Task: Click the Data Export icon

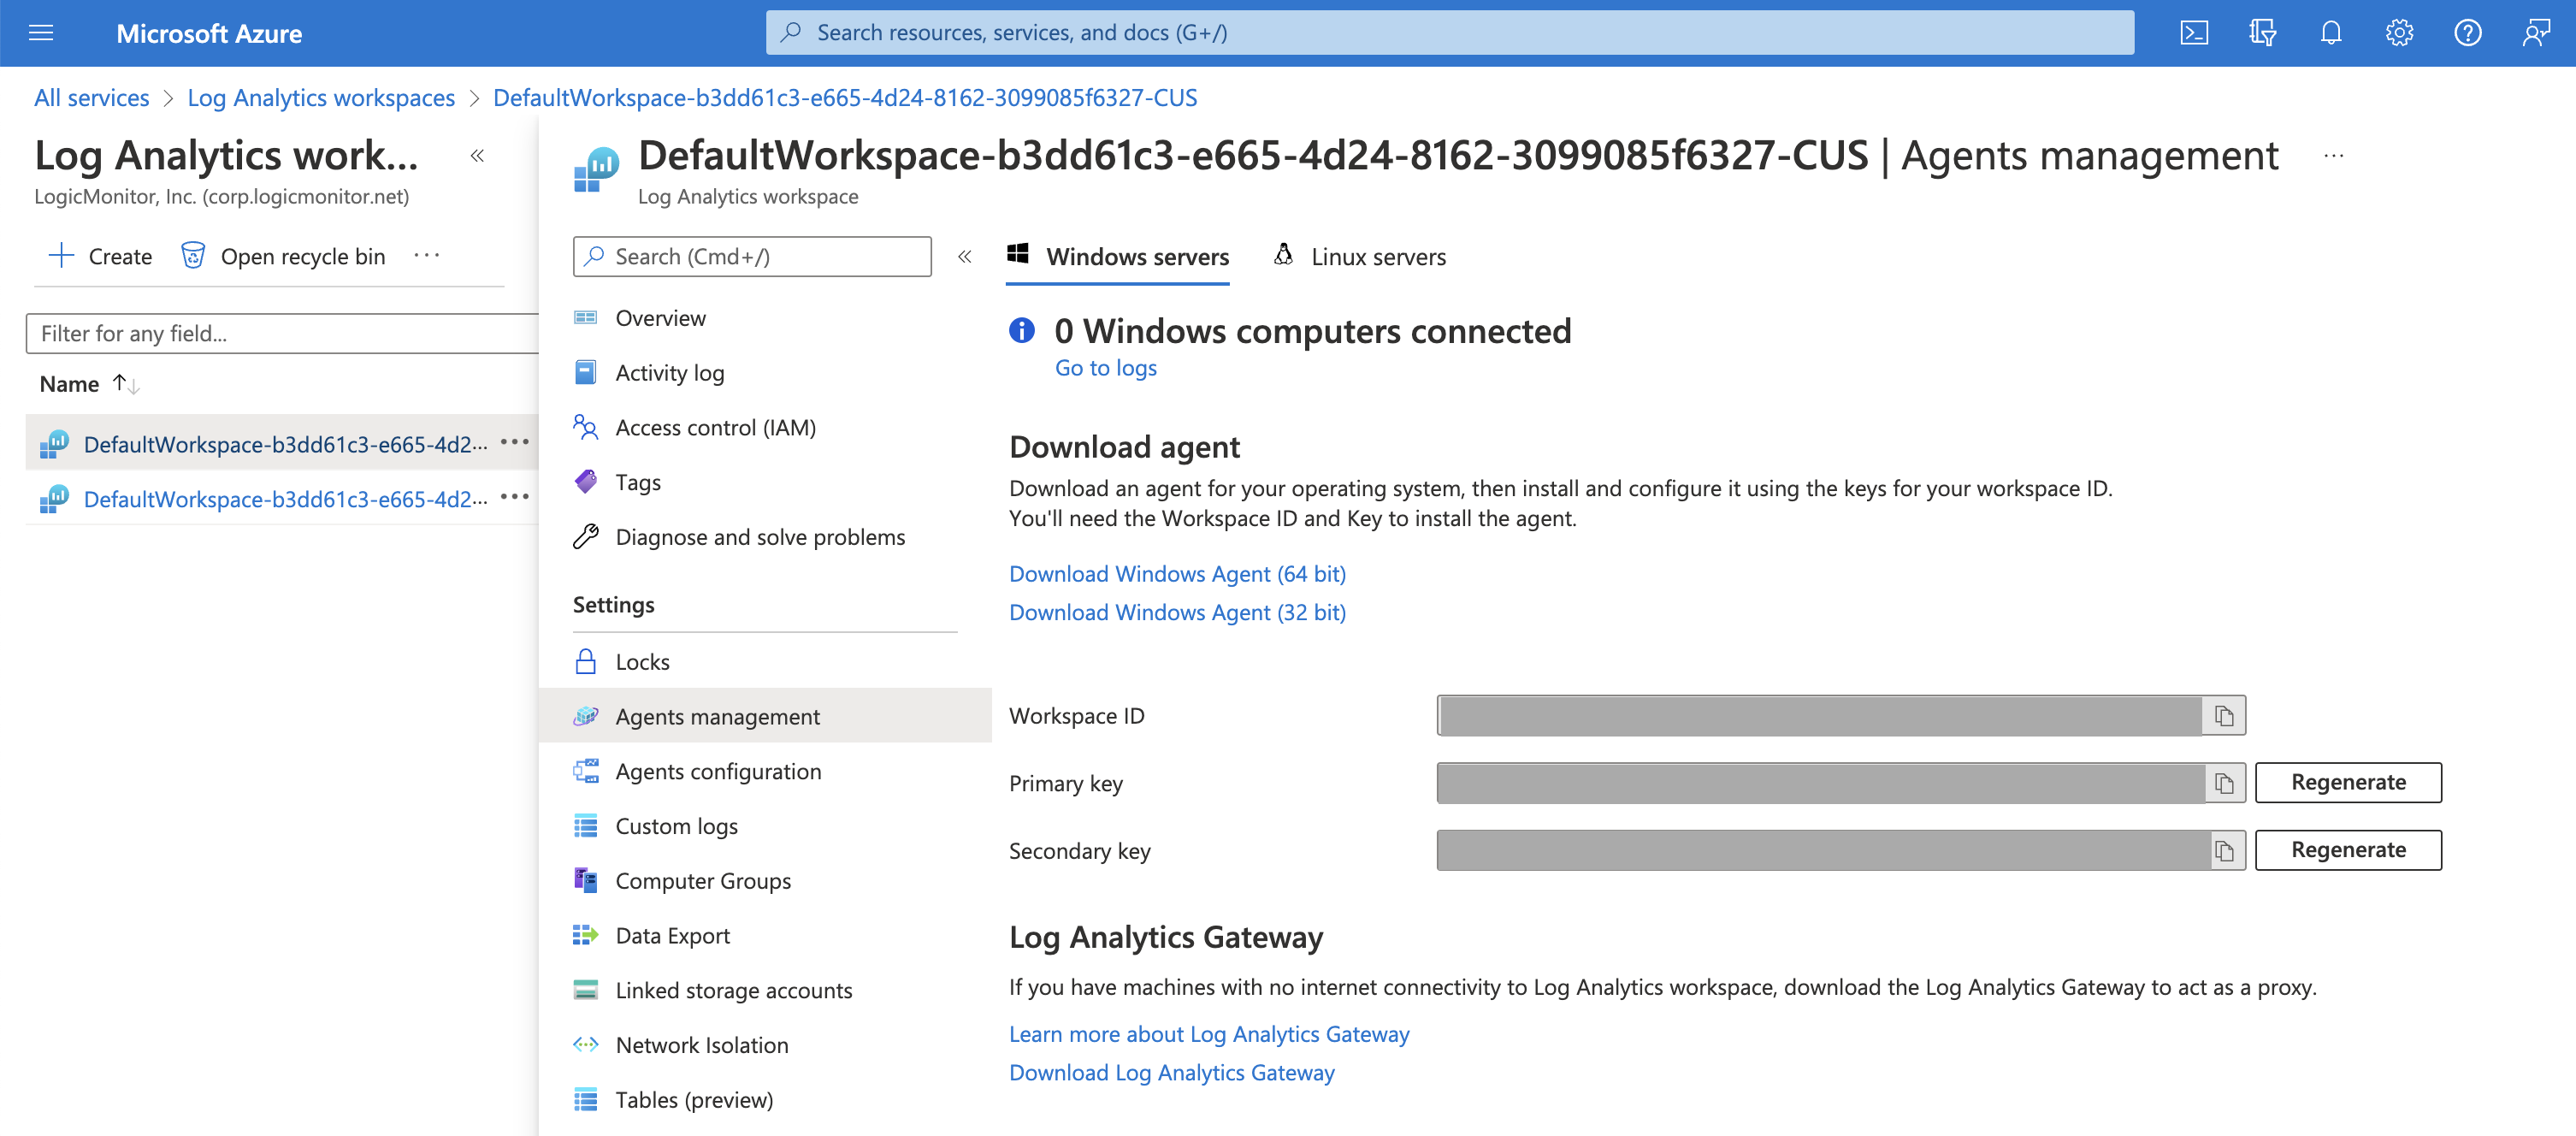Action: (x=586, y=935)
